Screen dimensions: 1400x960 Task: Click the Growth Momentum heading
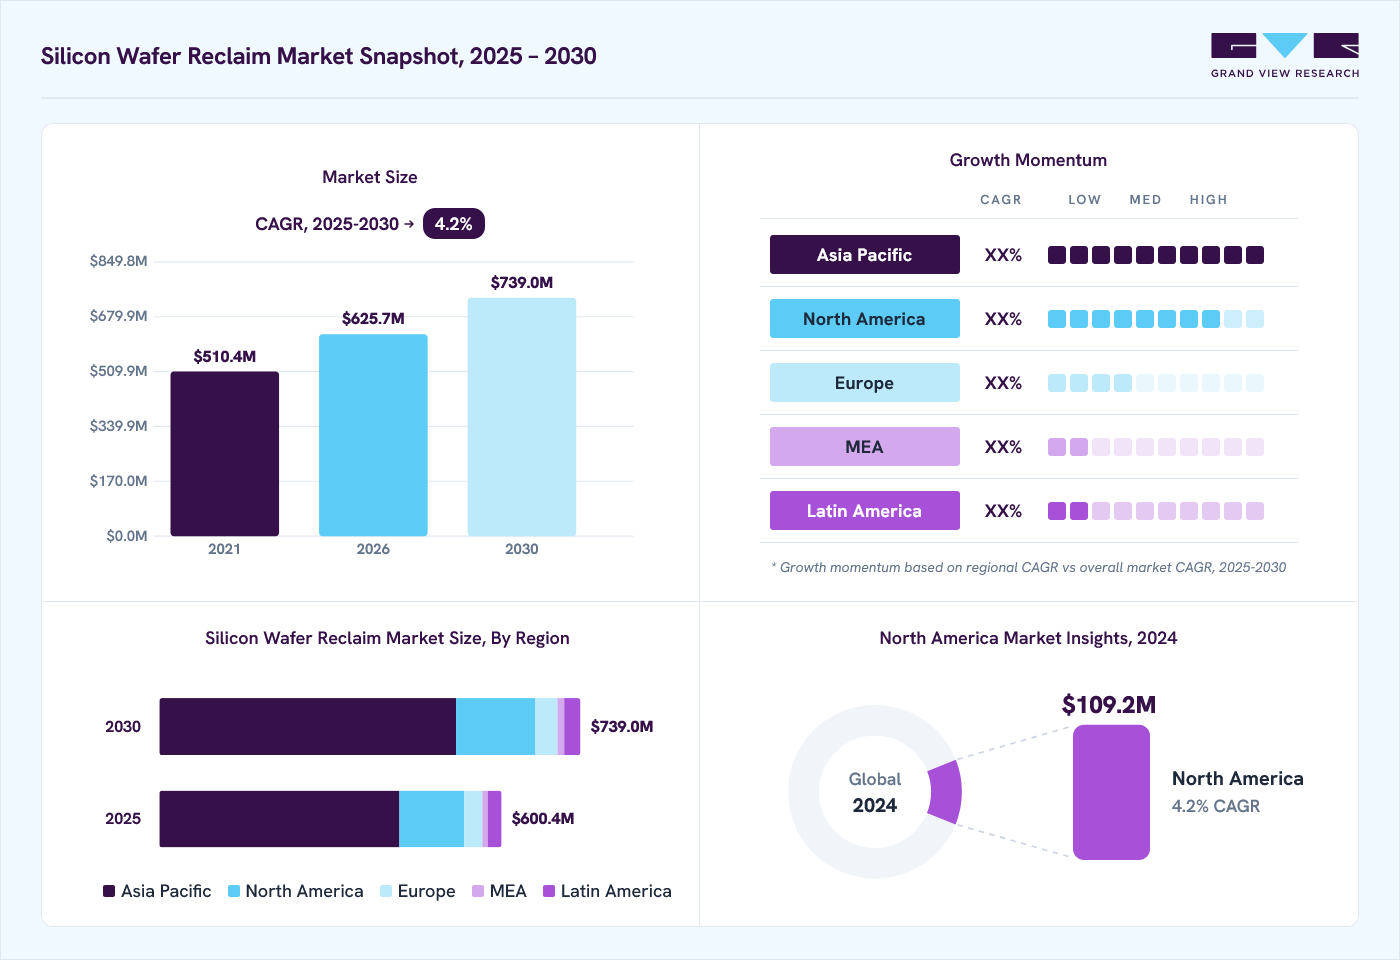[x=1028, y=160]
